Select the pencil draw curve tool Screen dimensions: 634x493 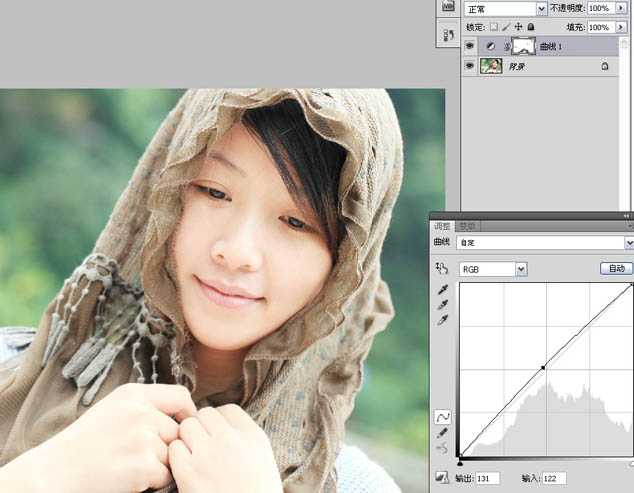(x=442, y=433)
